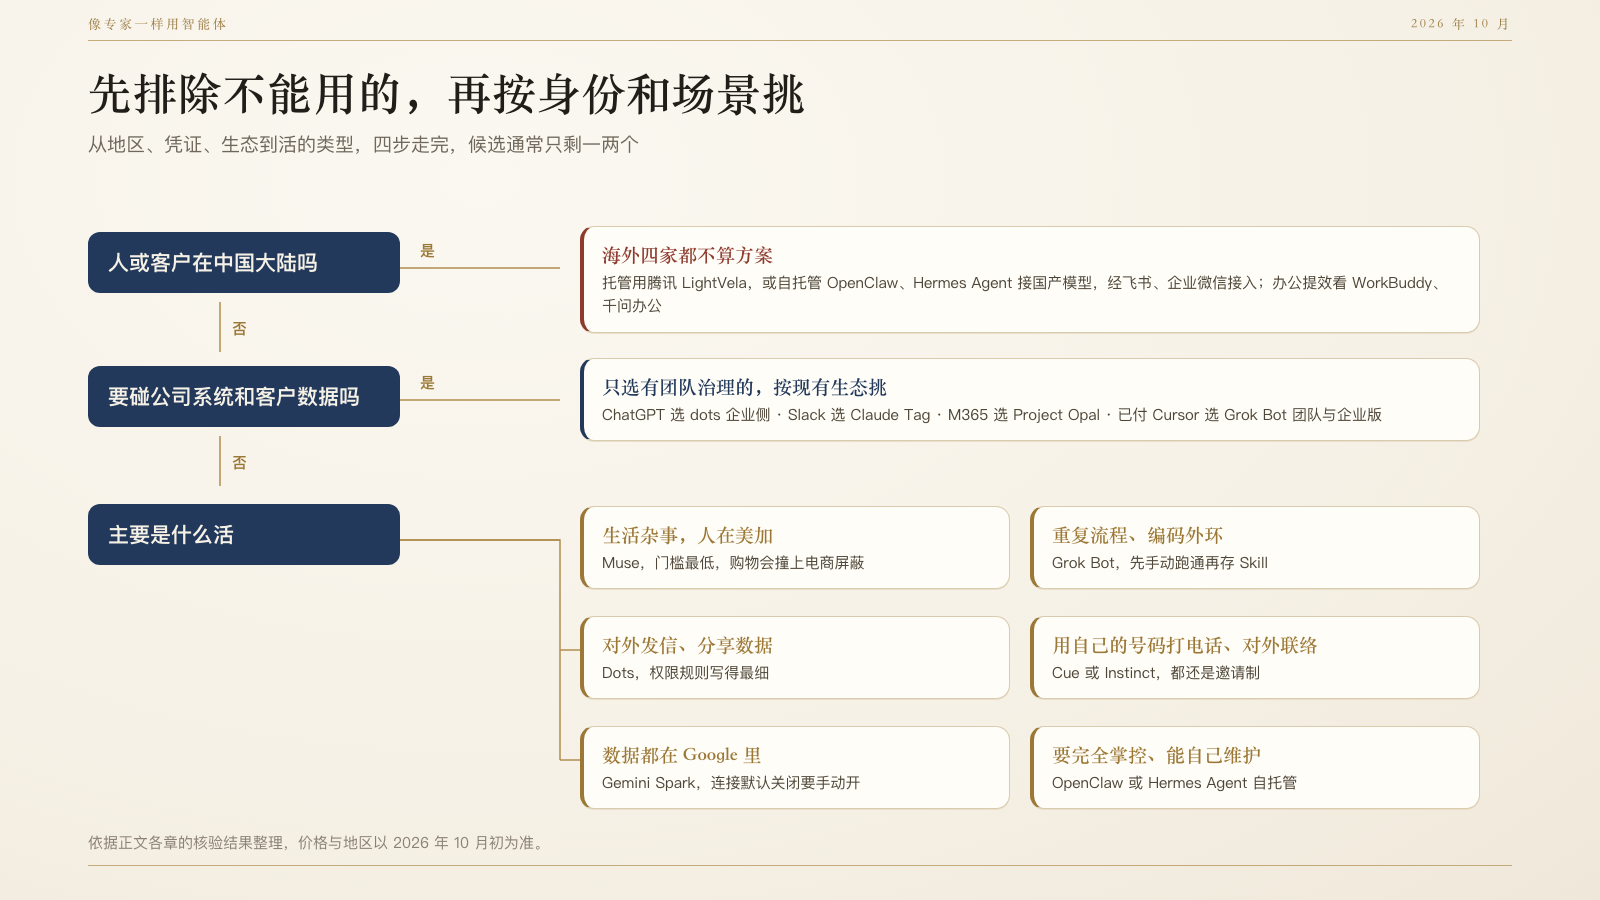The width and height of the screenshot is (1600, 900).
Task: Click the 是 label beside 人或客户在中国大陆吗
Action: tap(428, 251)
